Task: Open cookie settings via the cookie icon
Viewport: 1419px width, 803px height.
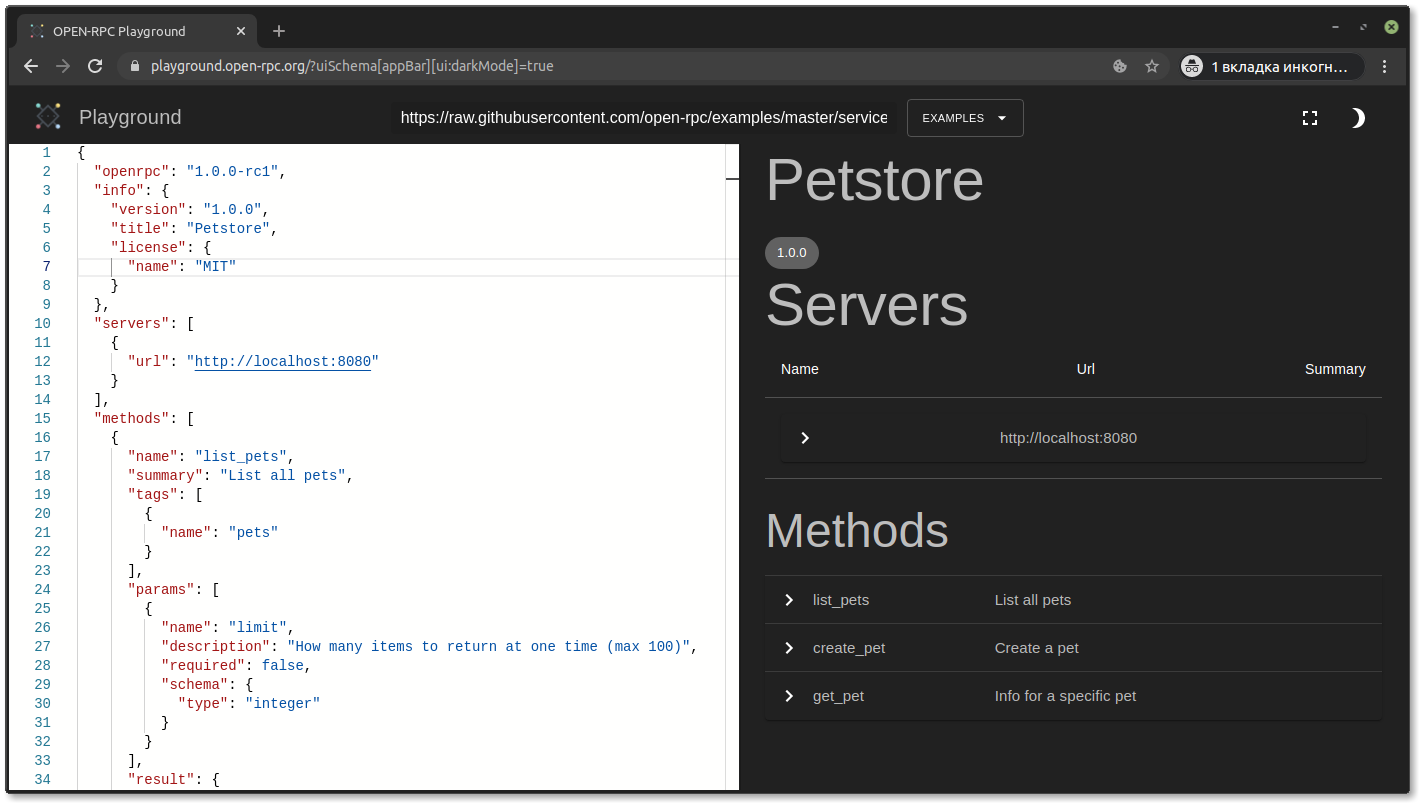Action: click(1119, 66)
